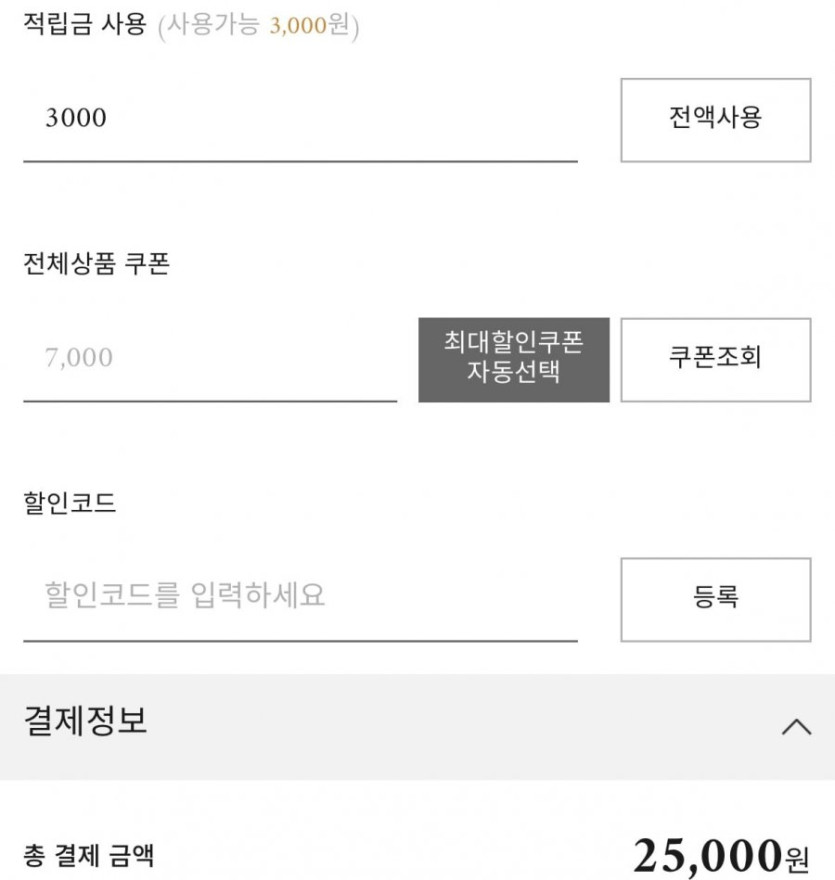
Task: Click the 원 currency unit beside the total
Action: [797, 858]
